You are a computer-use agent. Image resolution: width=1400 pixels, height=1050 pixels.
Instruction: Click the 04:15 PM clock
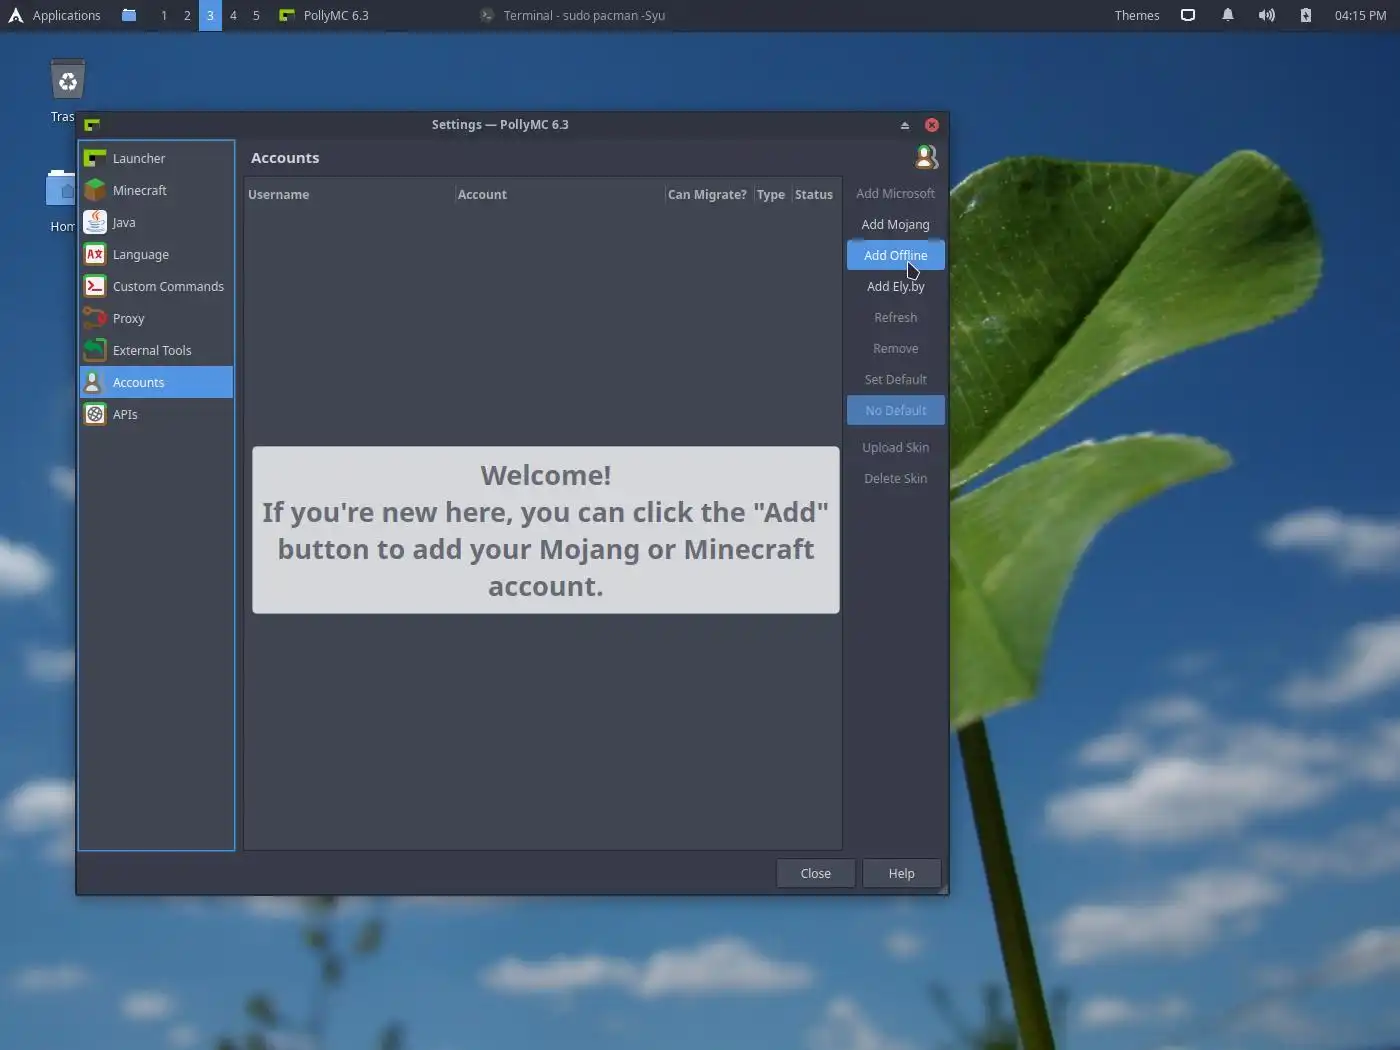coord(1360,15)
